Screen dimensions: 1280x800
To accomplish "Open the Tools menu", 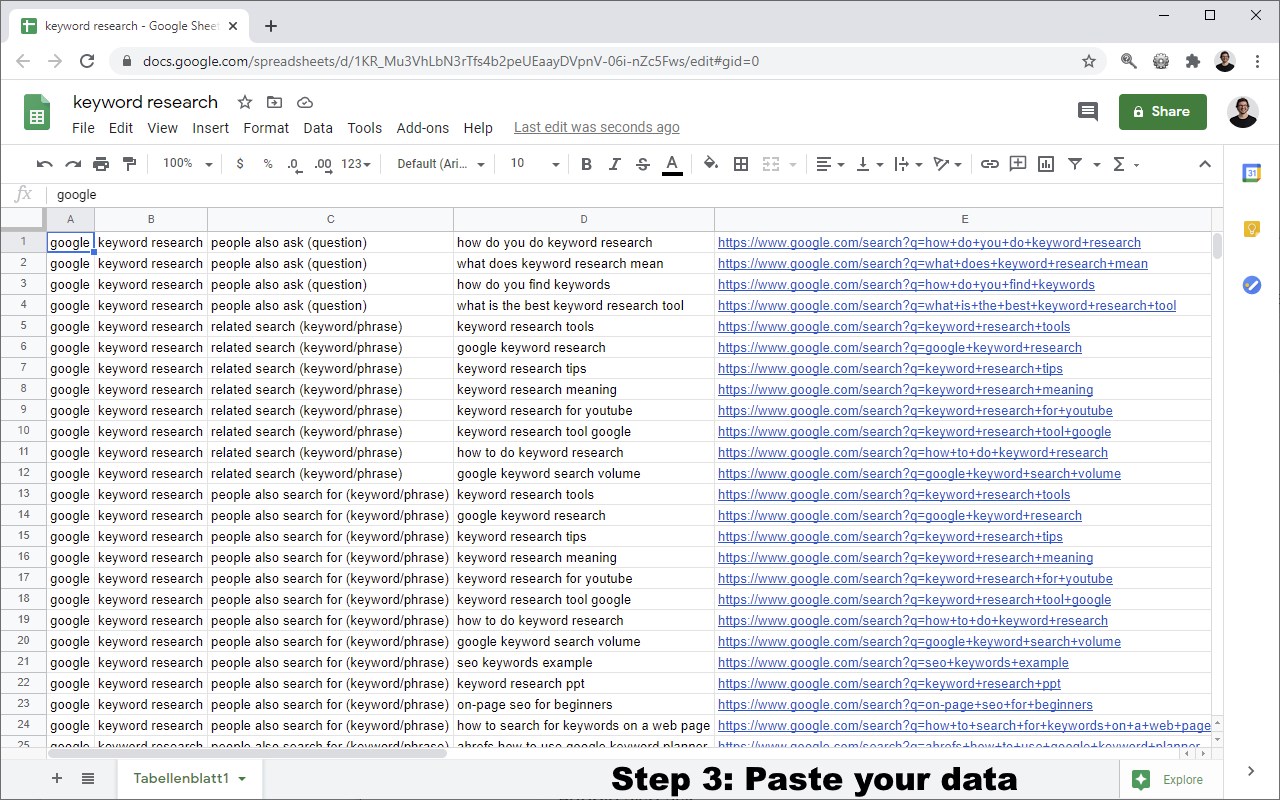I will [365, 128].
